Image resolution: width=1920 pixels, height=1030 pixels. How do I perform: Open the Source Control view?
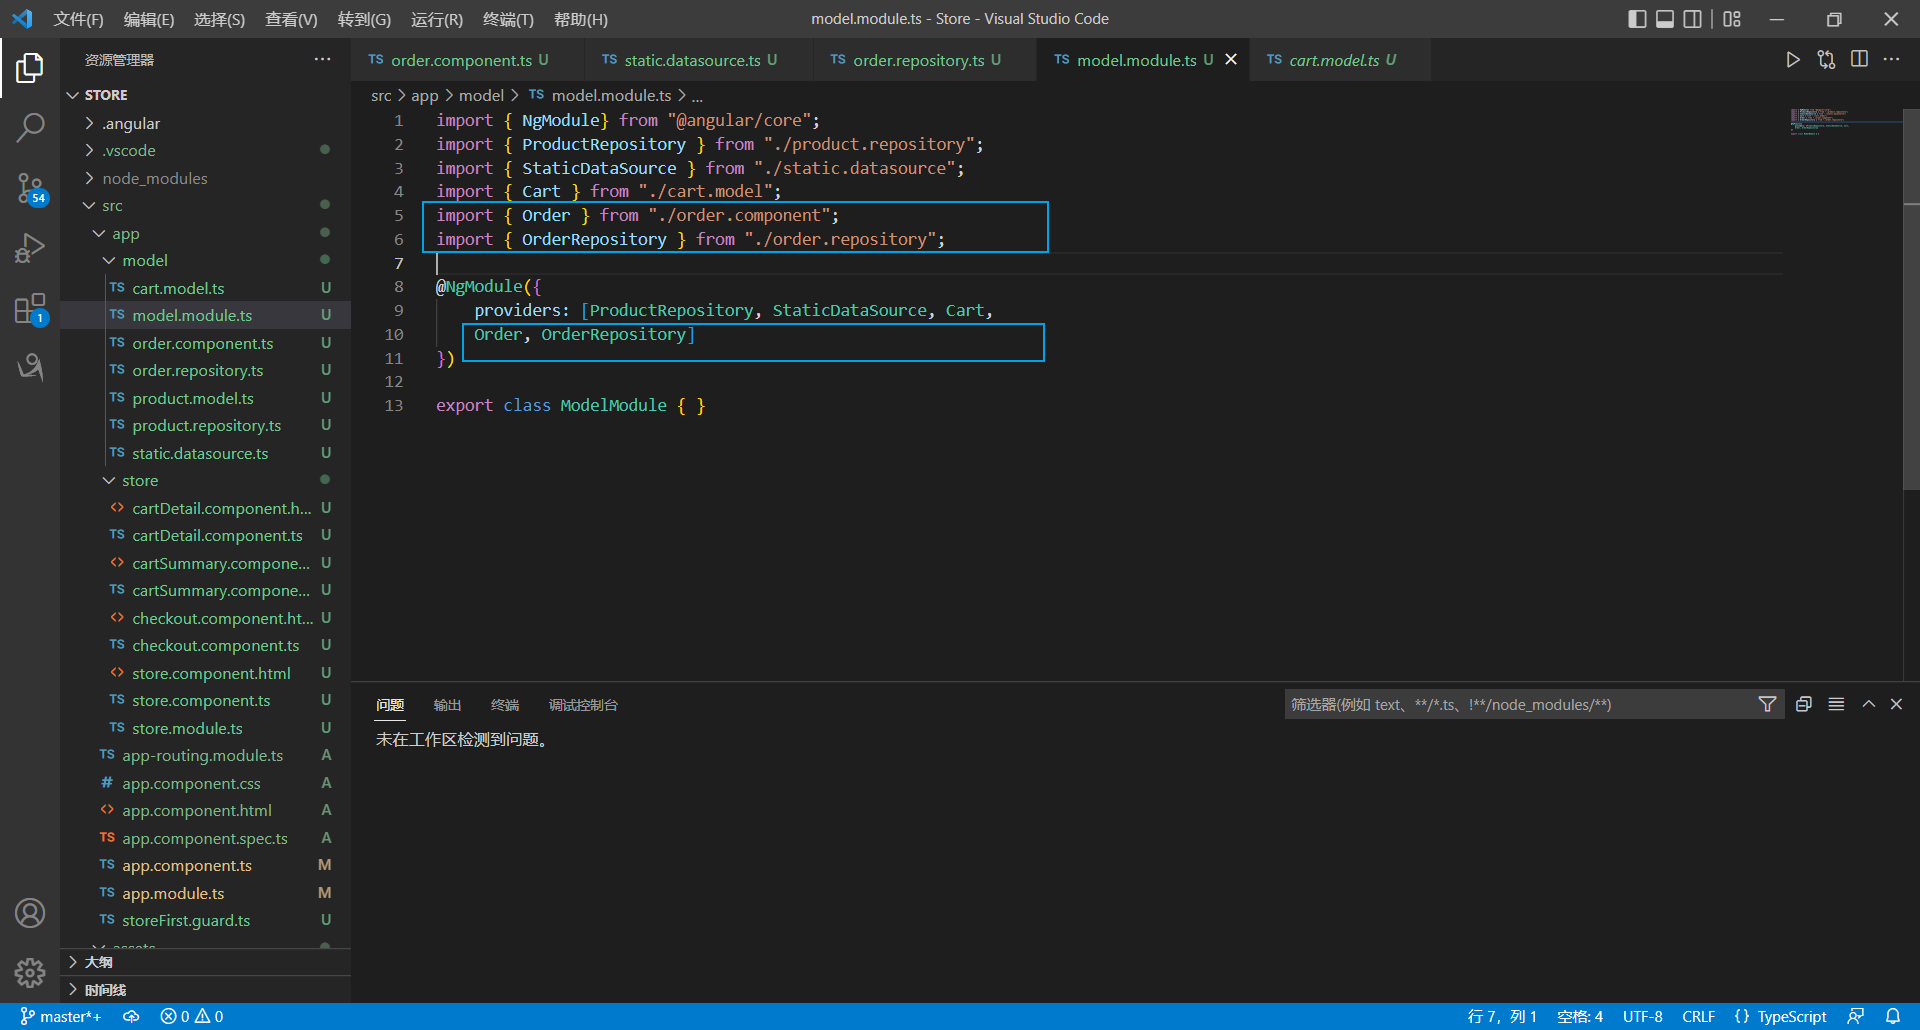30,187
